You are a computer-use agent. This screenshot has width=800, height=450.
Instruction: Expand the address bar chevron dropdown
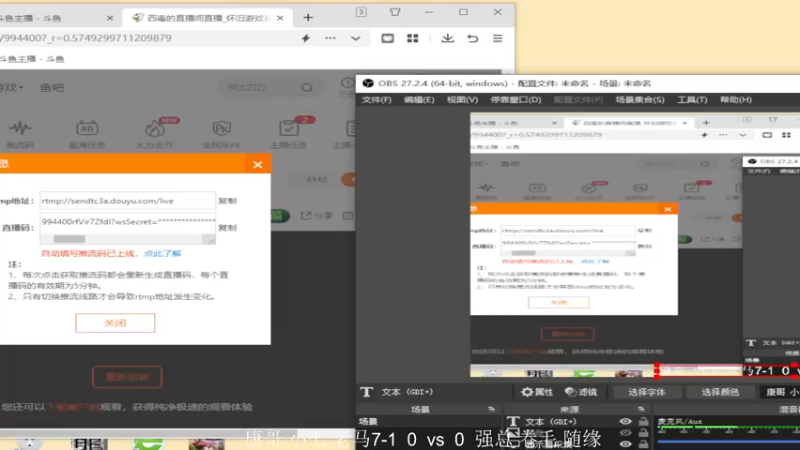coord(356,39)
